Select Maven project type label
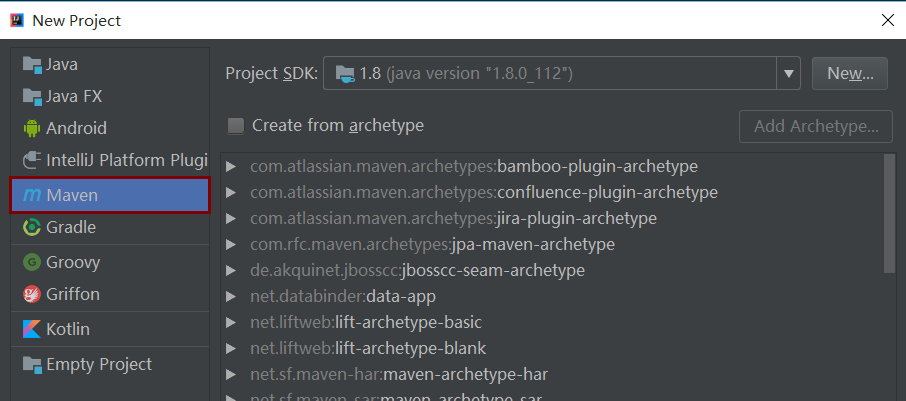Screen dimensions: 906x401 [72, 195]
